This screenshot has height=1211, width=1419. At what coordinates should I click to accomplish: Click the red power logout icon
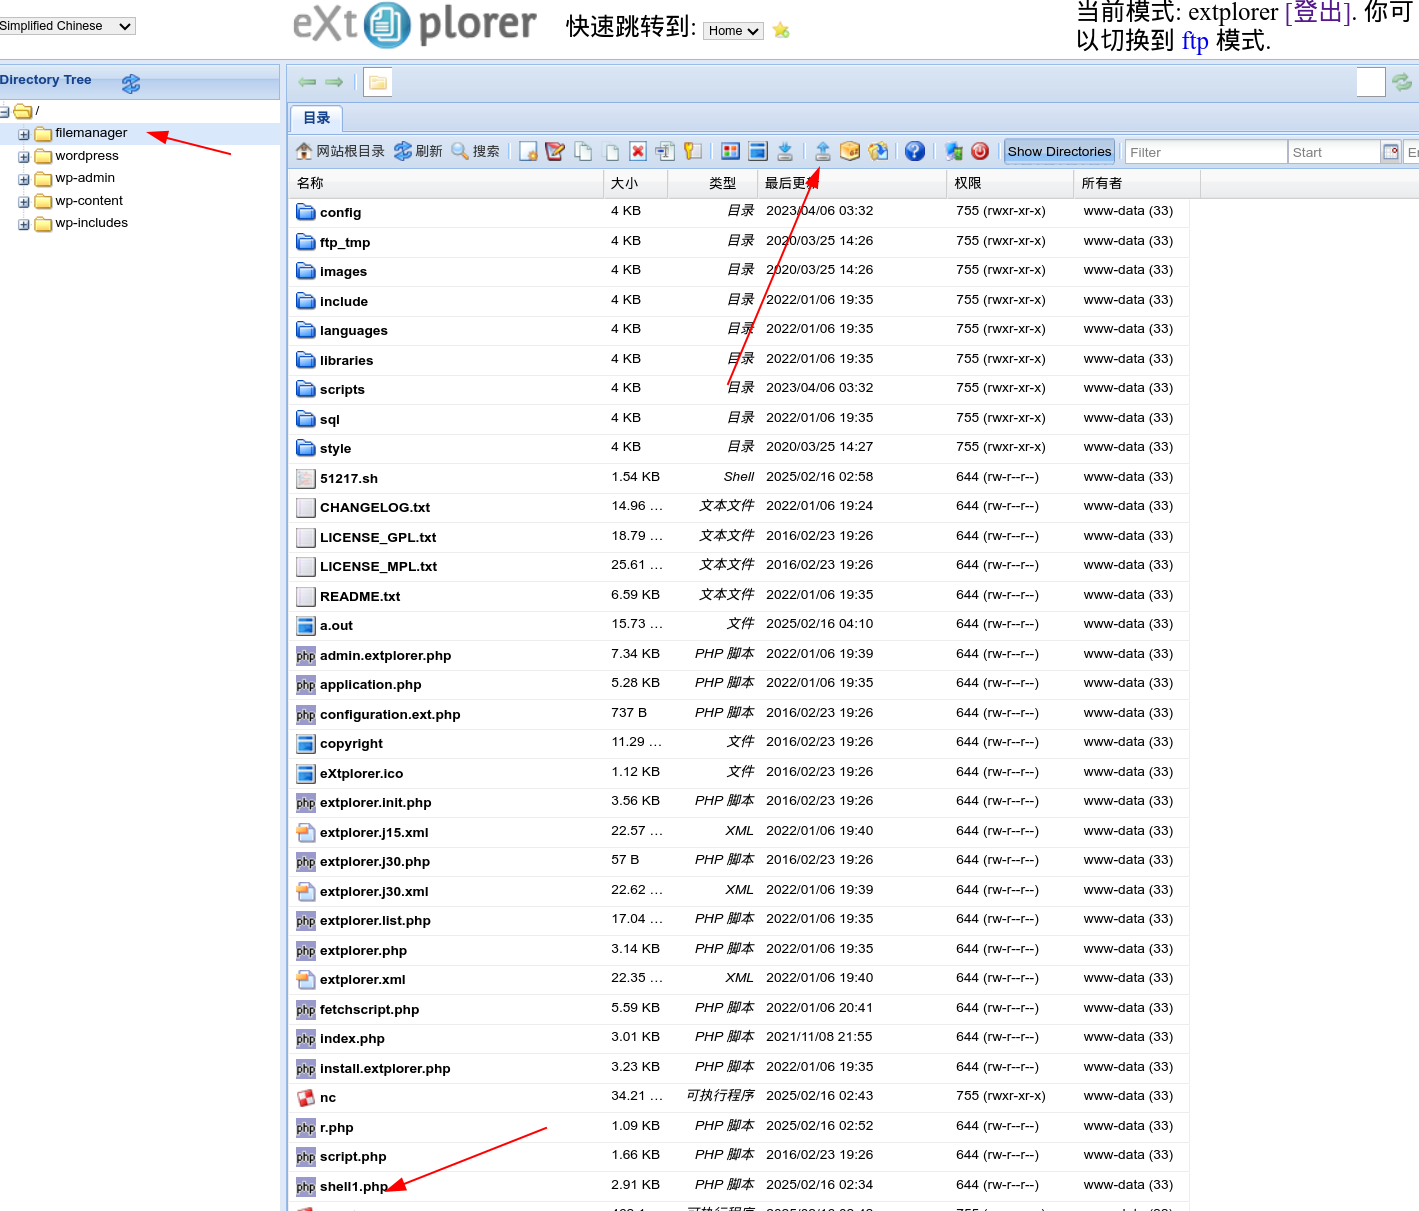pyautogui.click(x=980, y=151)
